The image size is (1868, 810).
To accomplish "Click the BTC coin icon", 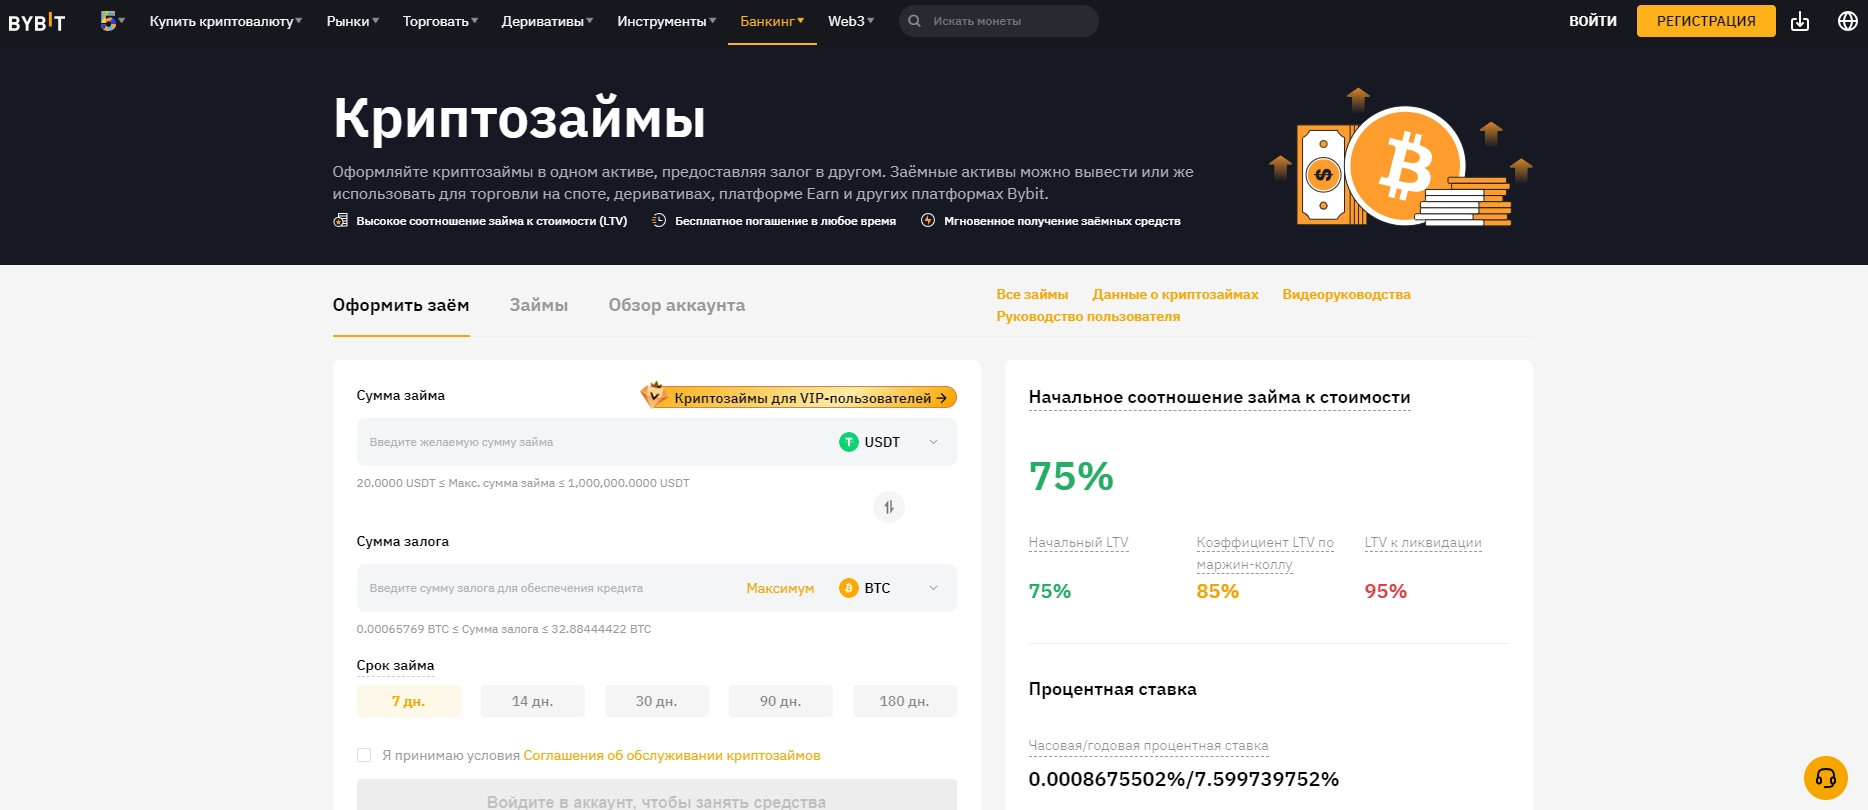I will click(x=849, y=588).
